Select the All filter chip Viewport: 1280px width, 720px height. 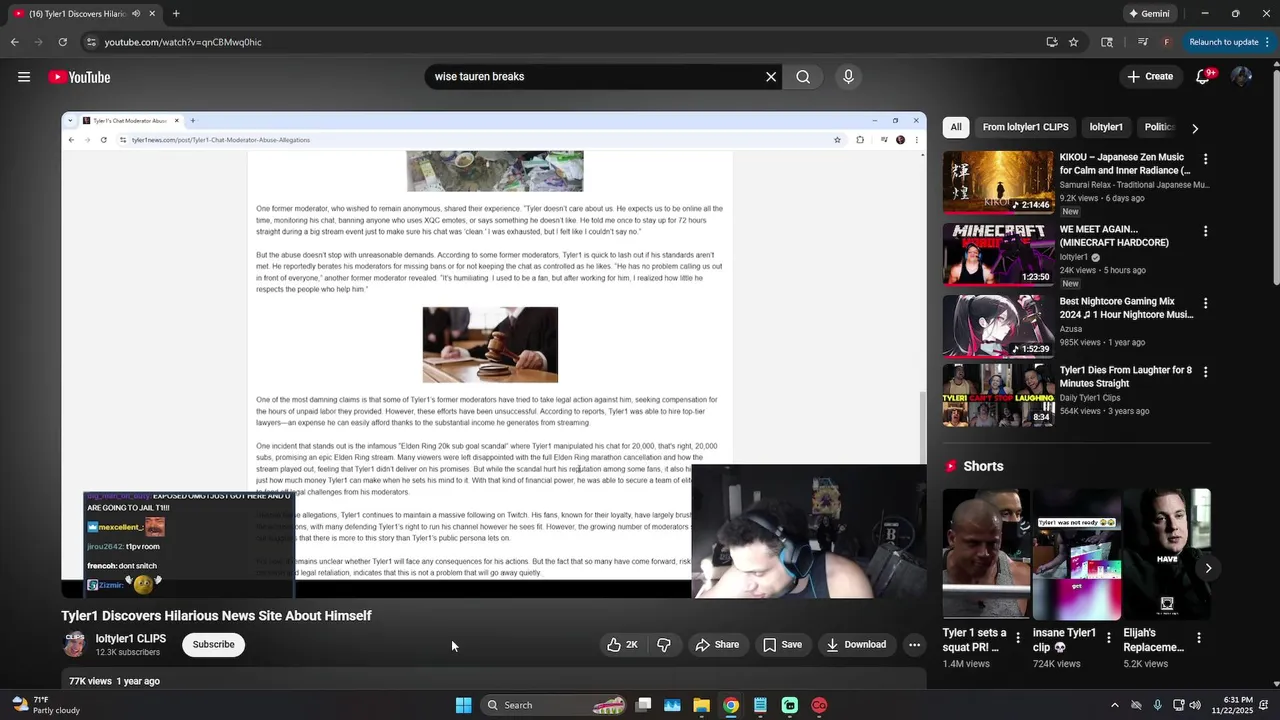click(956, 127)
